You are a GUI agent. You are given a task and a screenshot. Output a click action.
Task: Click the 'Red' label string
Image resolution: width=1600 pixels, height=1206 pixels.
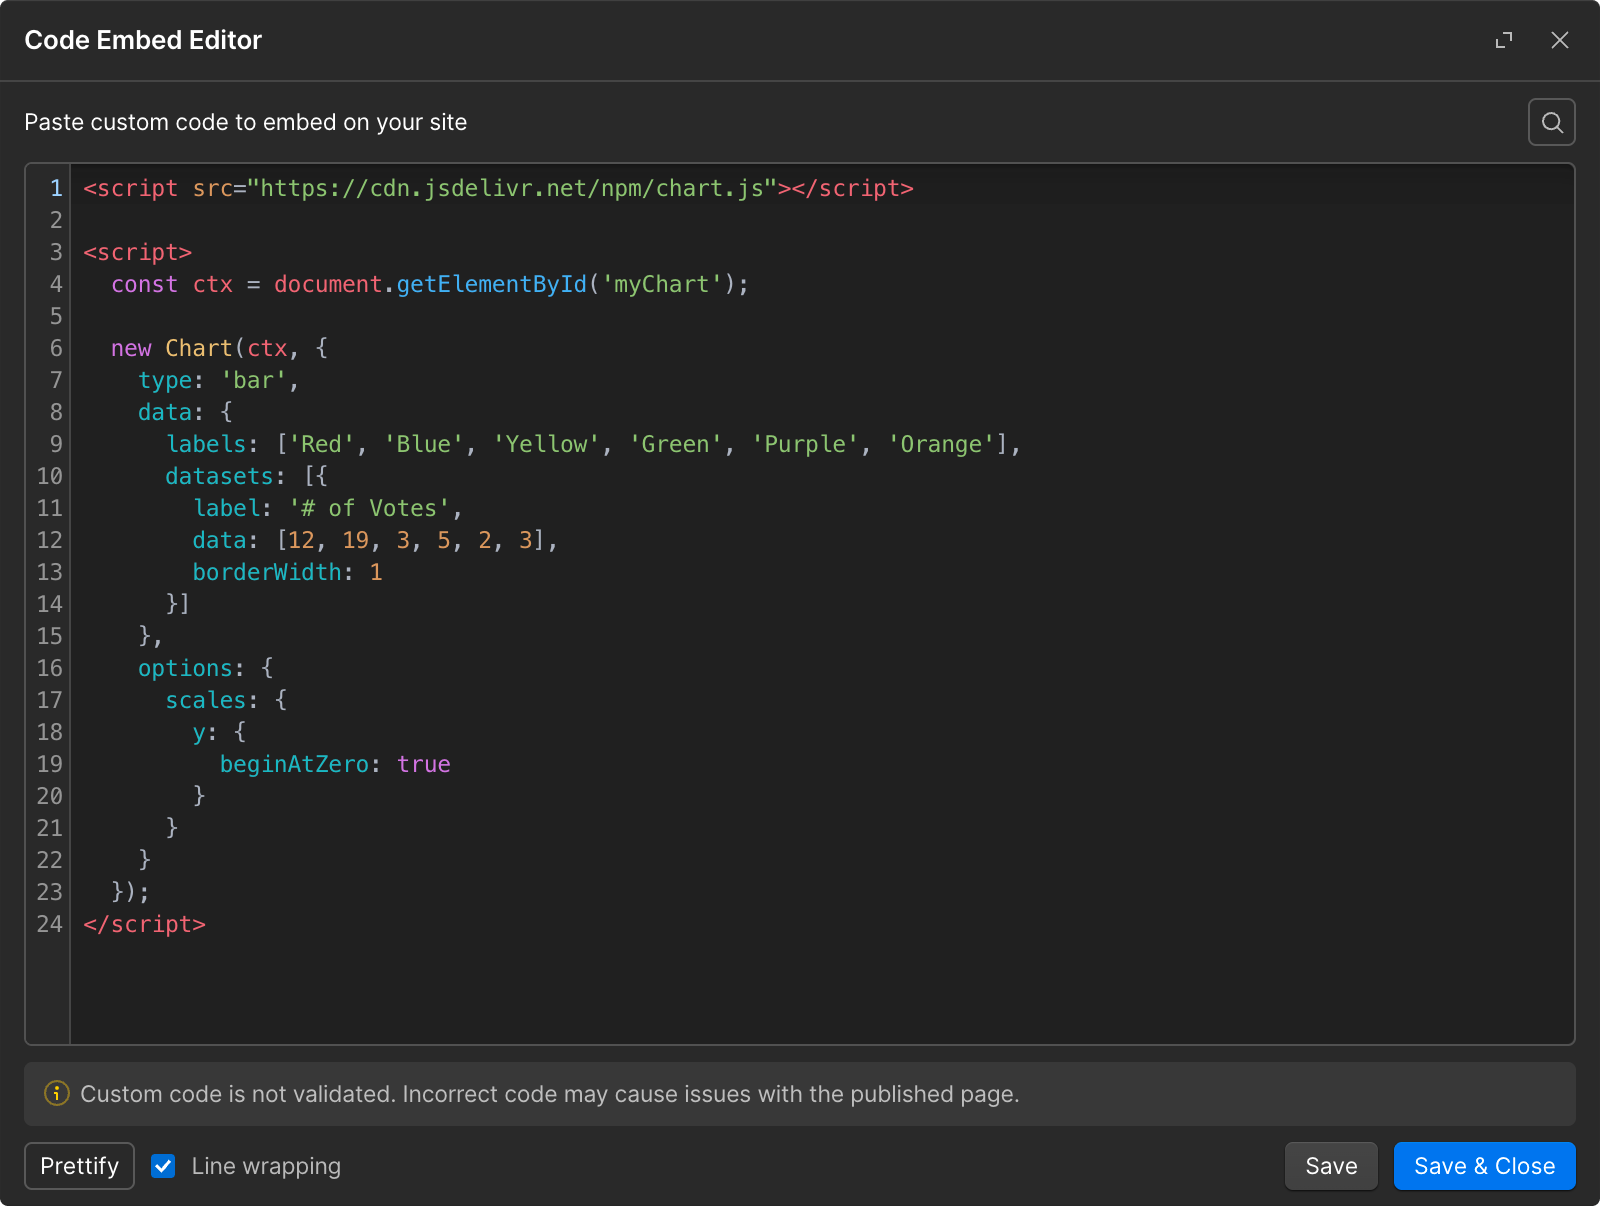[x=321, y=444]
